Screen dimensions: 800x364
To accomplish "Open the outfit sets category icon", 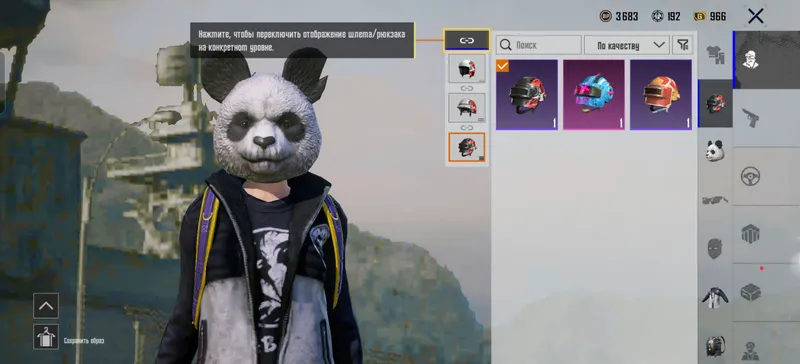I will click(715, 55).
